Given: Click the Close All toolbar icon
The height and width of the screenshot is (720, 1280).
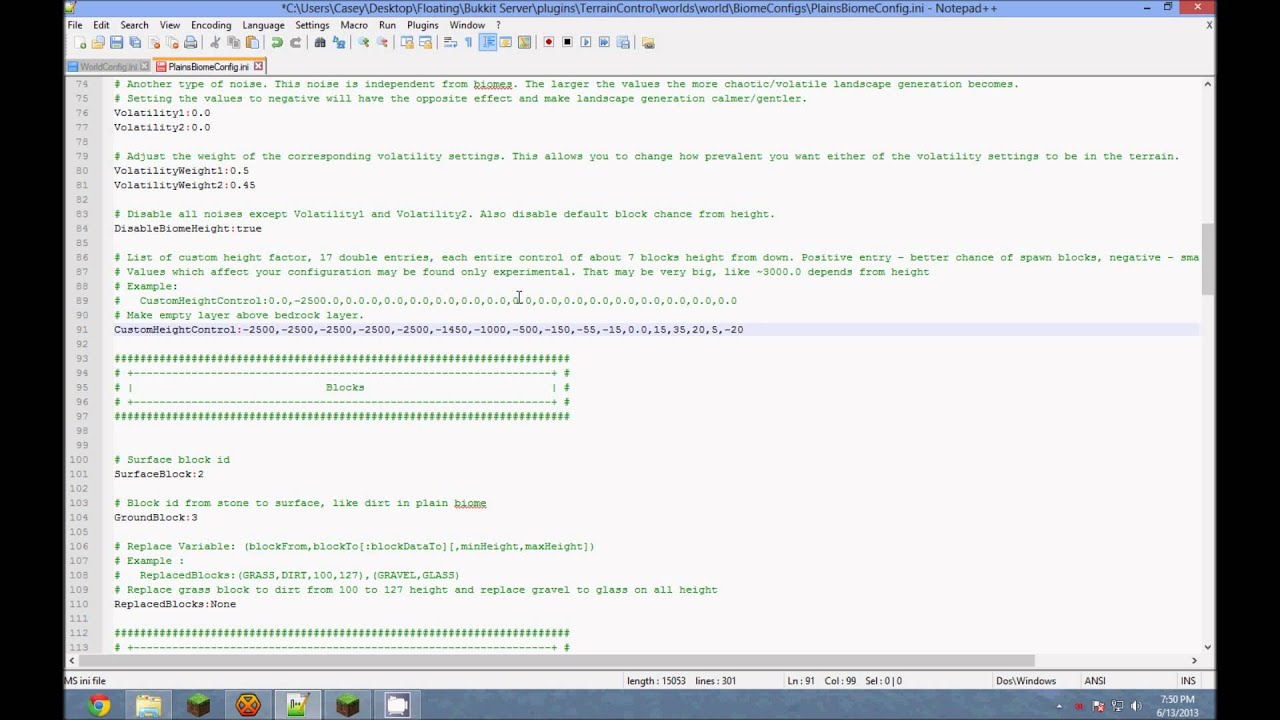Looking at the screenshot, I should pos(172,42).
